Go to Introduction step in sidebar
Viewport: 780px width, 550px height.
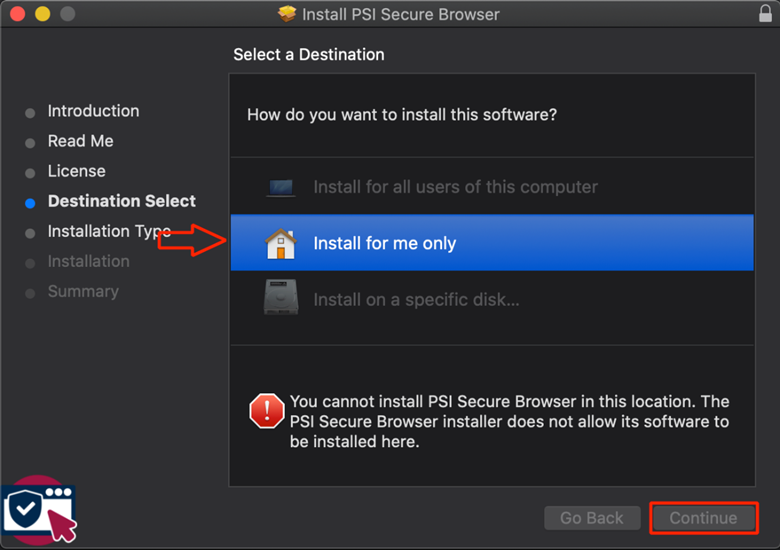(x=94, y=111)
